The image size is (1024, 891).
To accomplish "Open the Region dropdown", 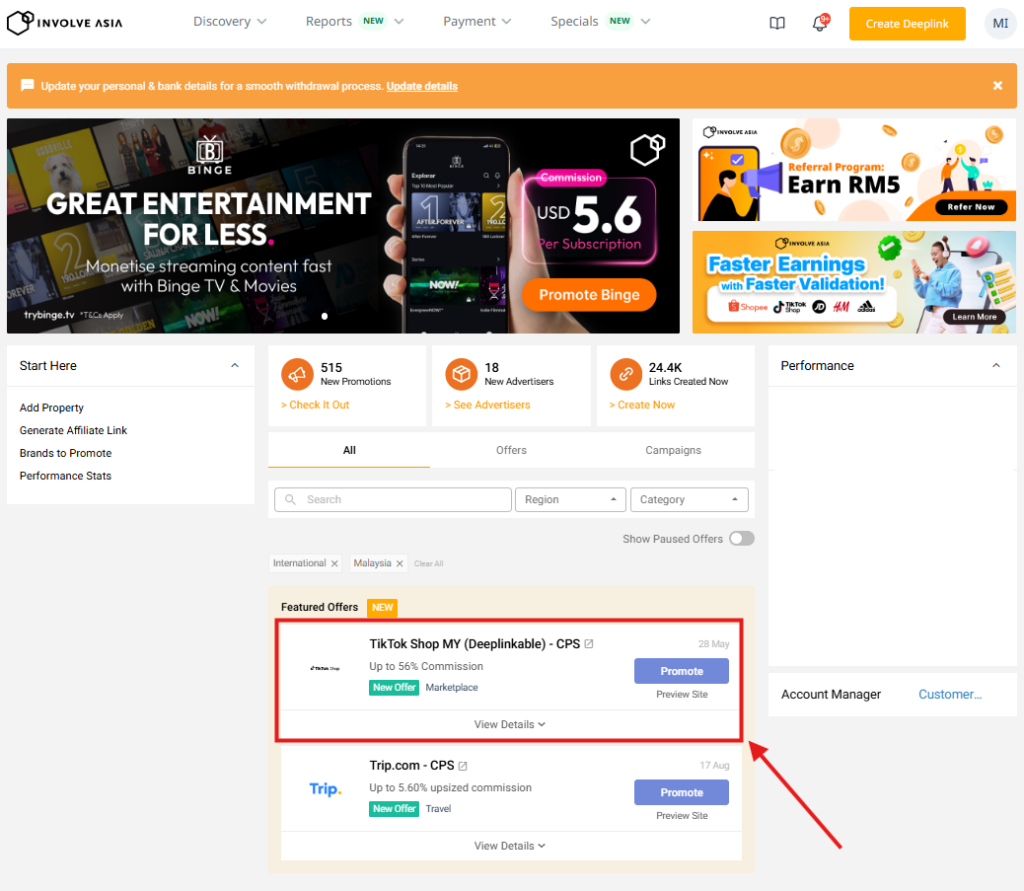I will point(570,500).
